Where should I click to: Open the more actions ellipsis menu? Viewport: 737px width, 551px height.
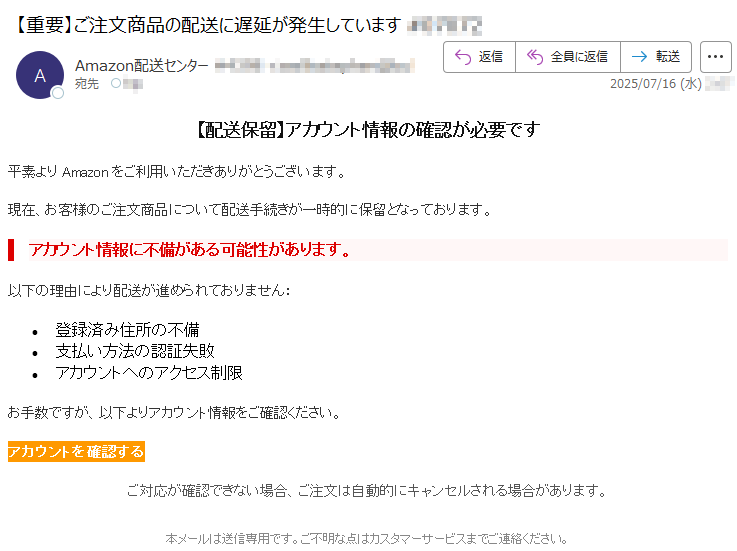point(715,57)
